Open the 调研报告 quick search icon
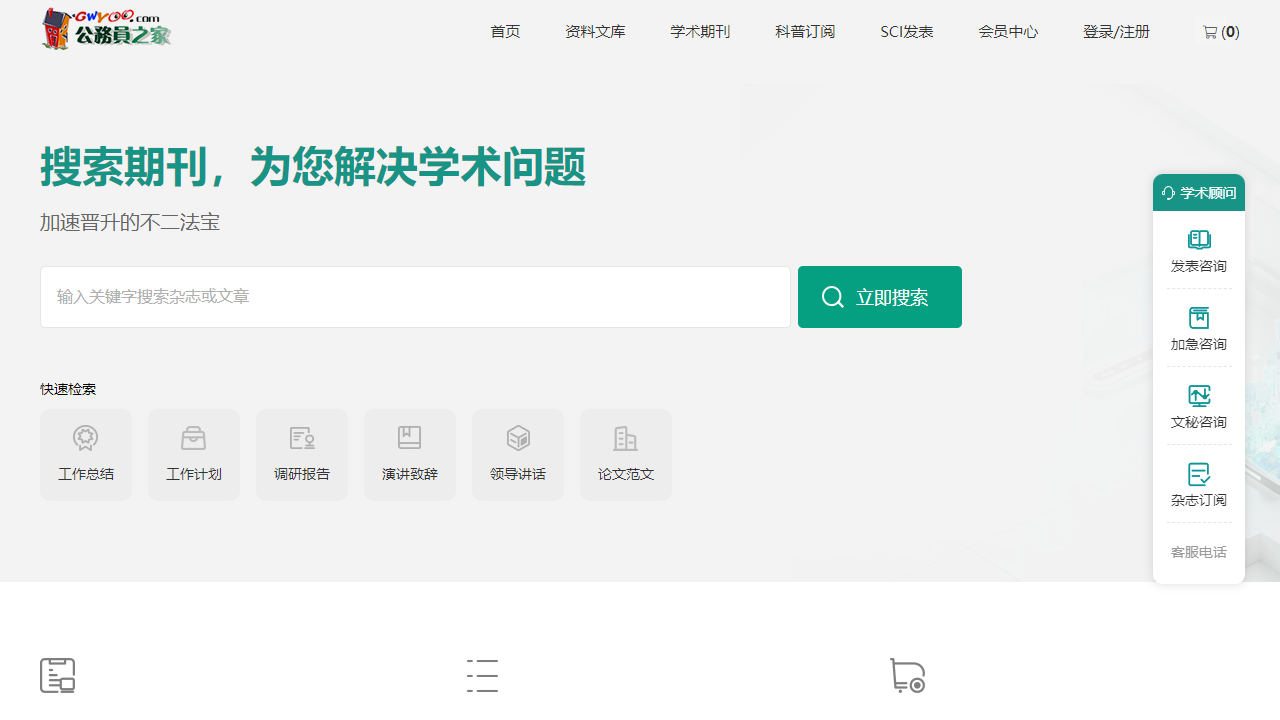Image resolution: width=1280 pixels, height=720 pixels. (x=302, y=437)
